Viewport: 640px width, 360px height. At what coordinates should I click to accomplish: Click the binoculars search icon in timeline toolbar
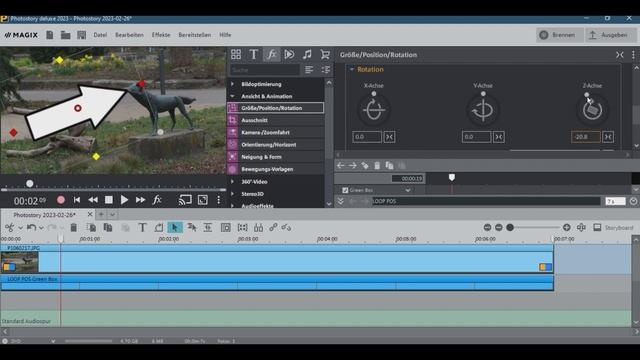point(258,227)
